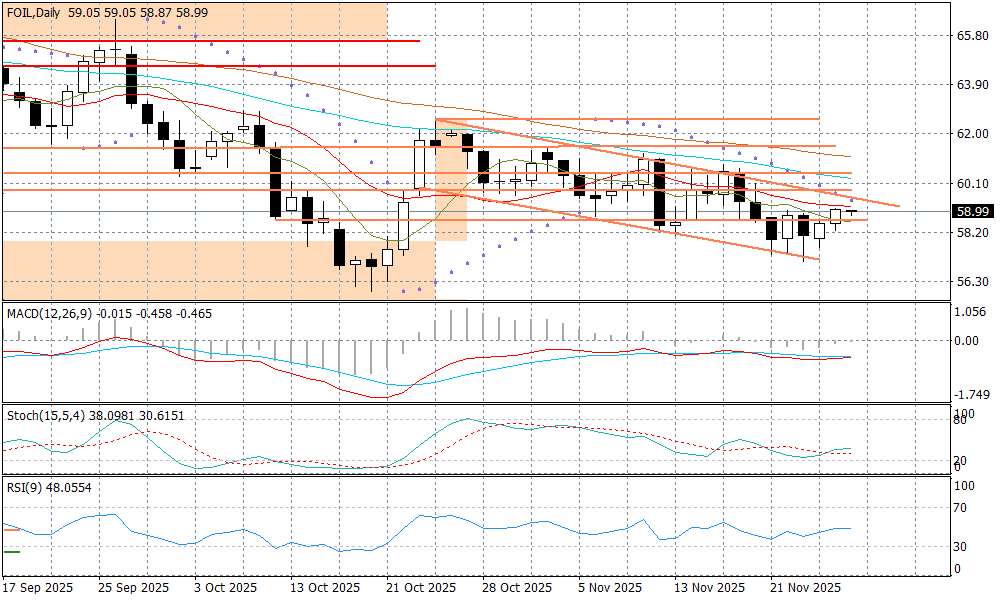Click the 56.30 price axis label

point(972,282)
